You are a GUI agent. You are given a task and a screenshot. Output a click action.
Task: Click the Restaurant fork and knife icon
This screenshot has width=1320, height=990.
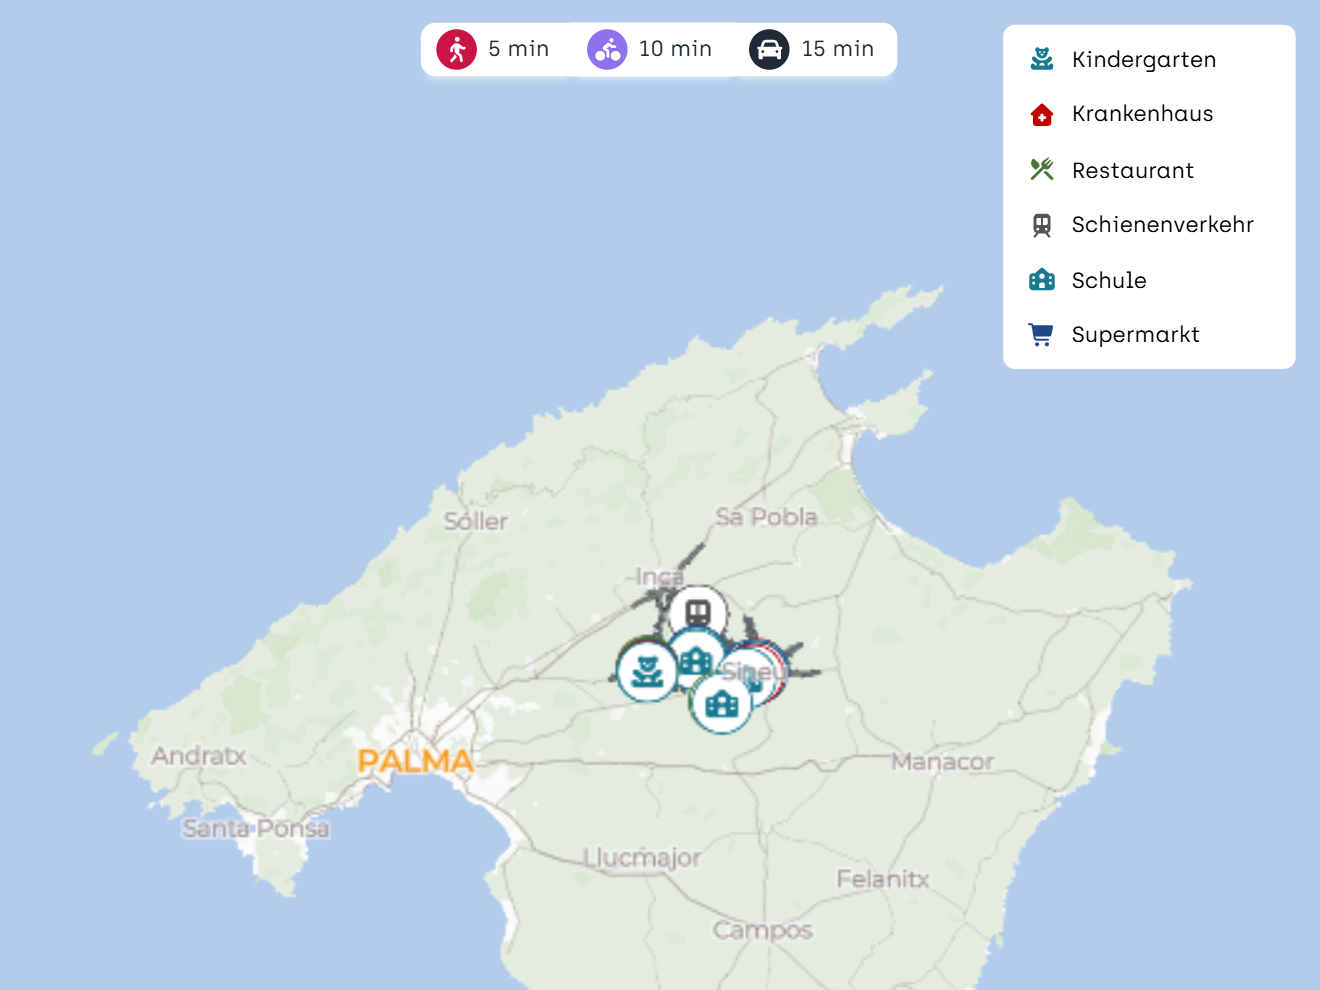(1042, 170)
